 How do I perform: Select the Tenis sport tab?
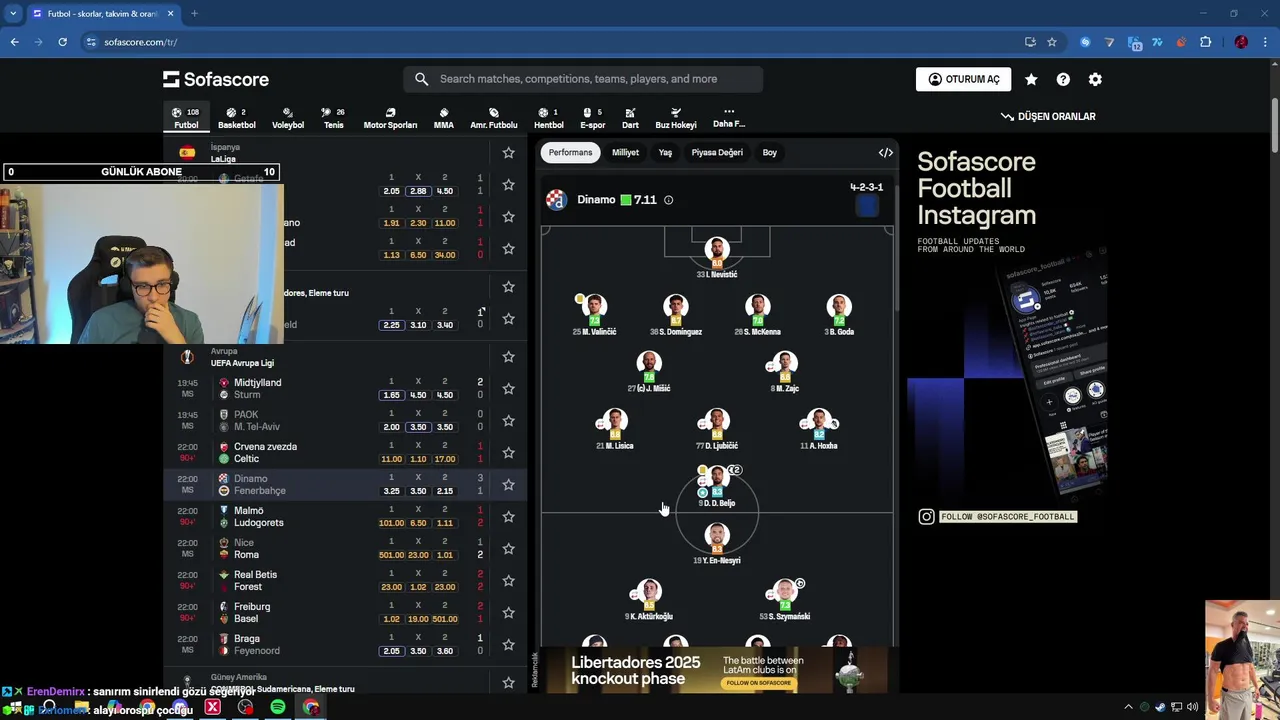tap(333, 118)
